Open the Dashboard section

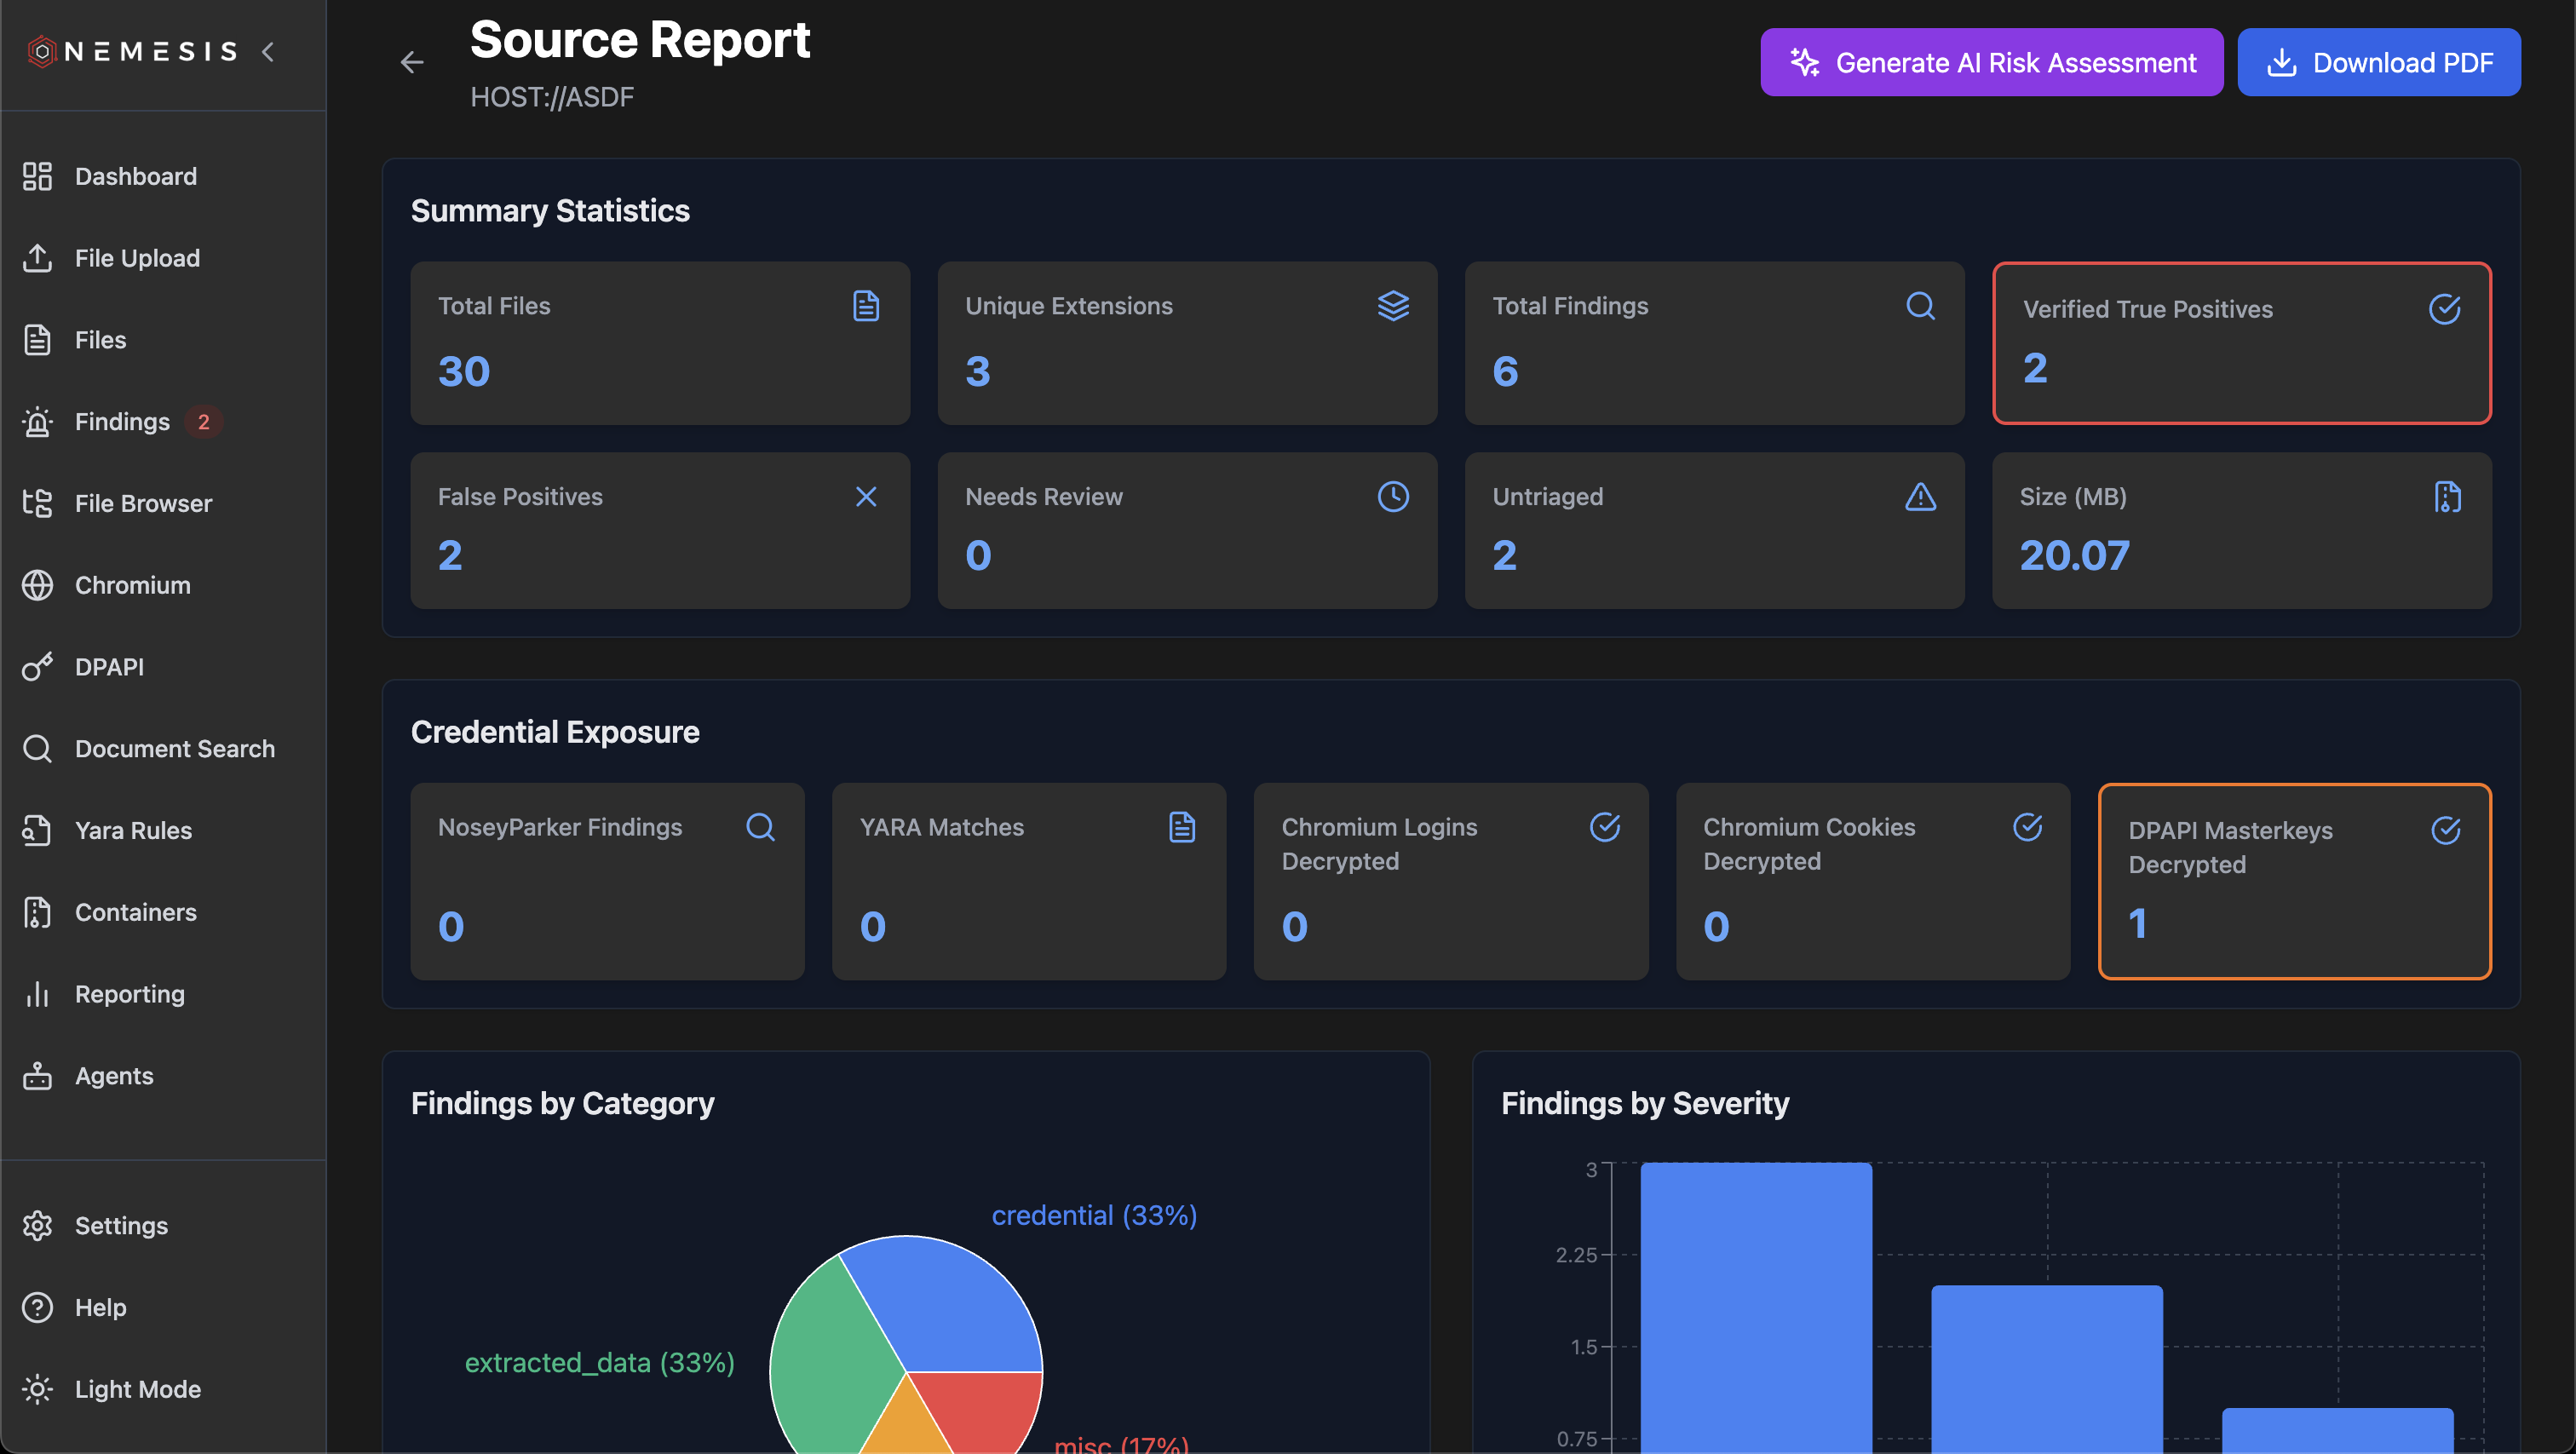pyautogui.click(x=135, y=176)
